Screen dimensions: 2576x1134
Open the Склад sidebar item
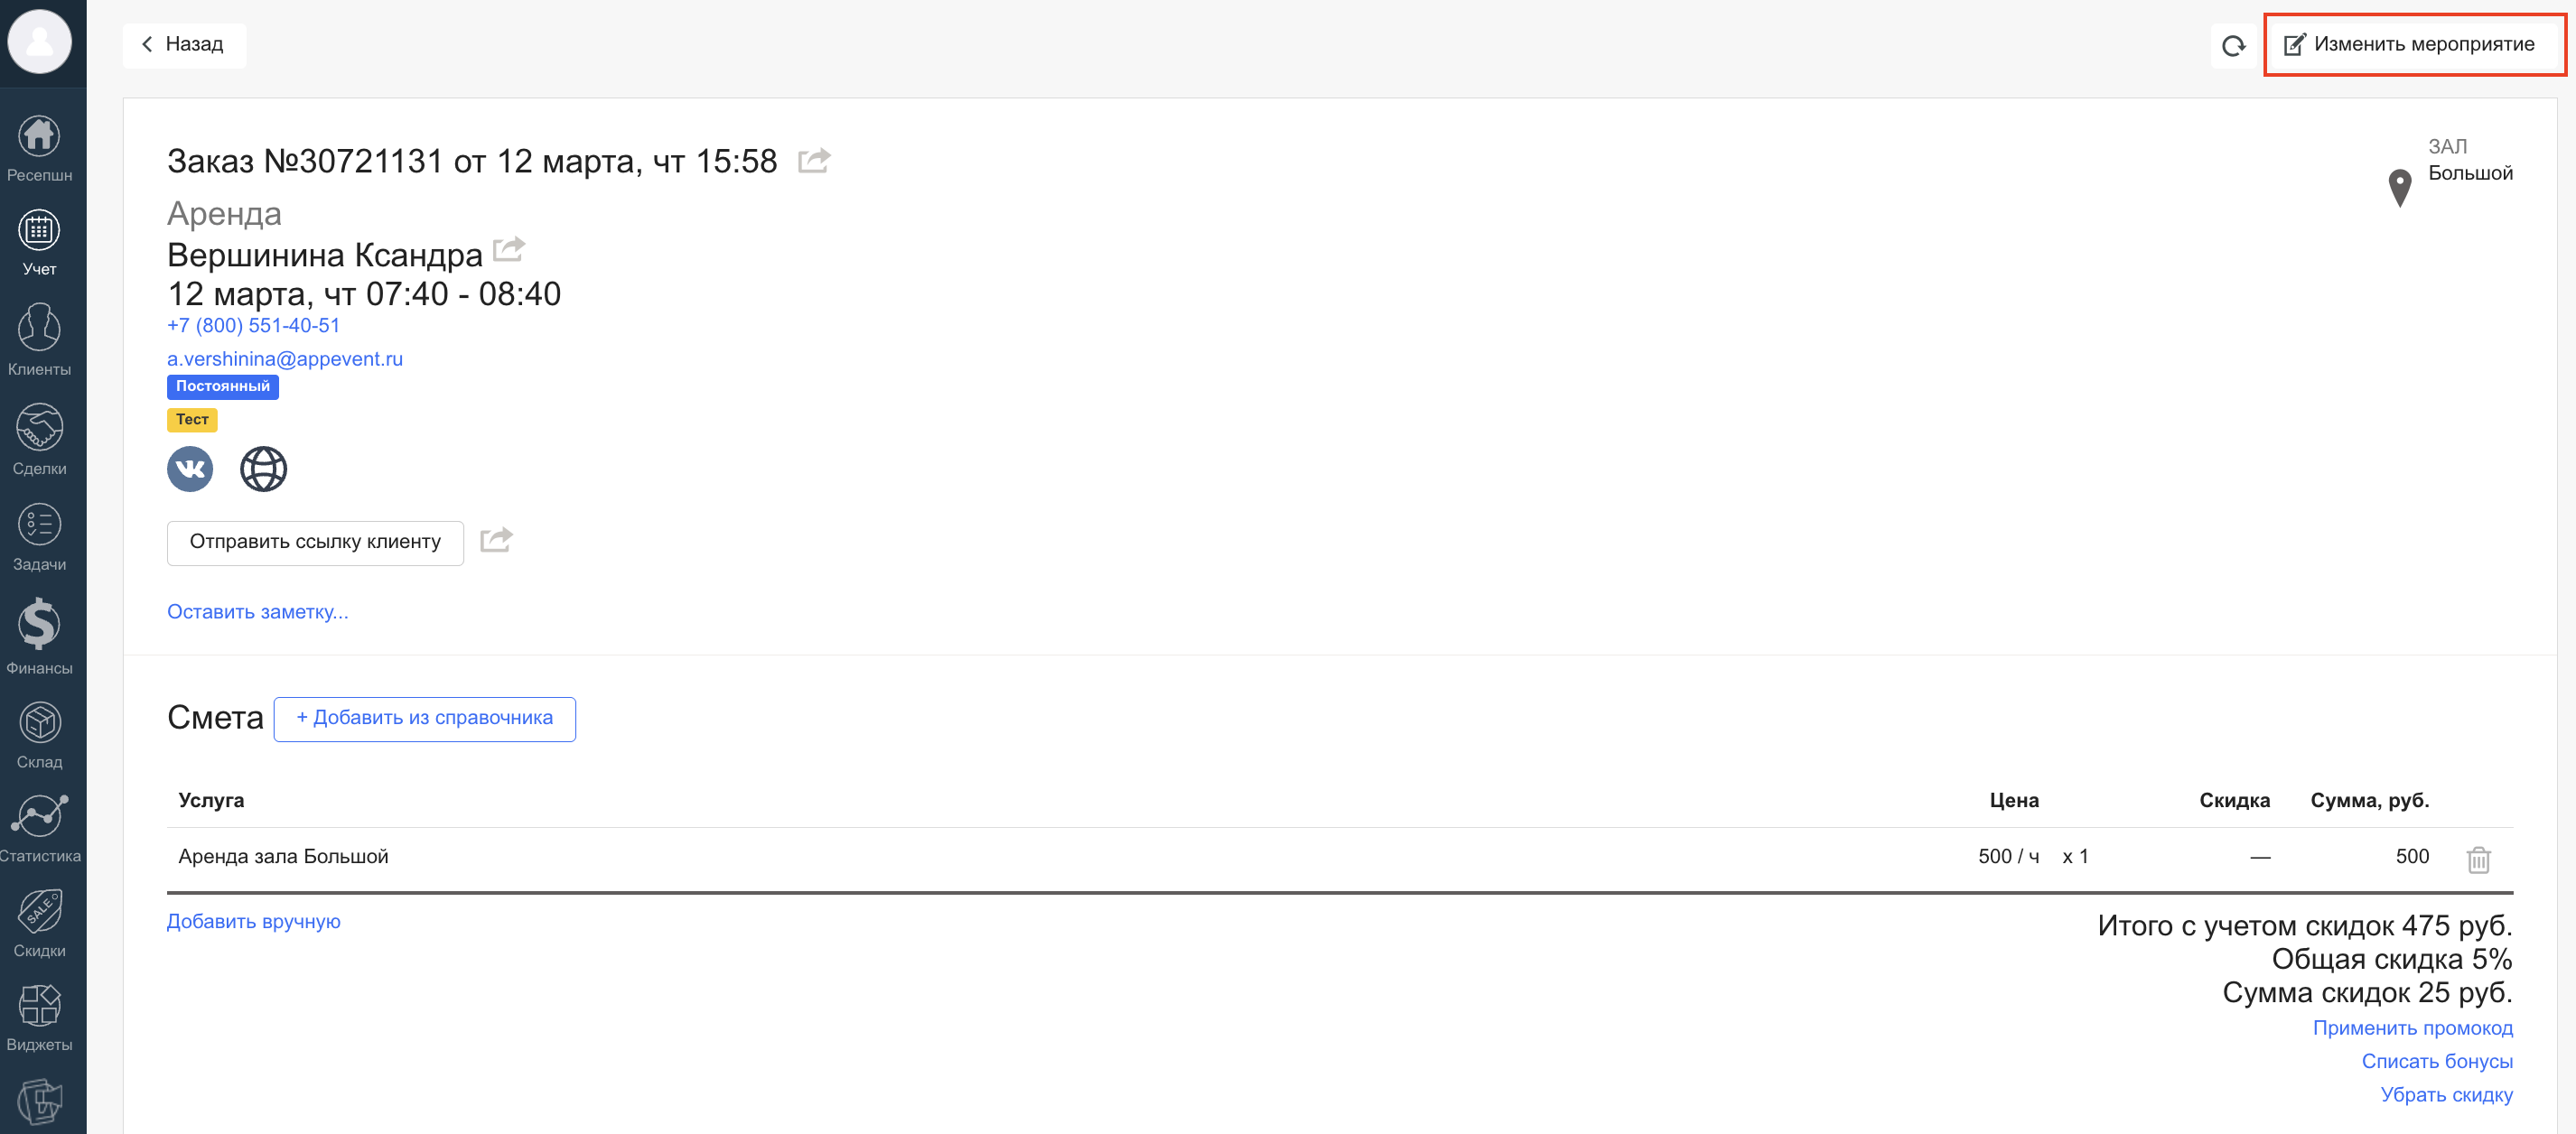pos(40,735)
